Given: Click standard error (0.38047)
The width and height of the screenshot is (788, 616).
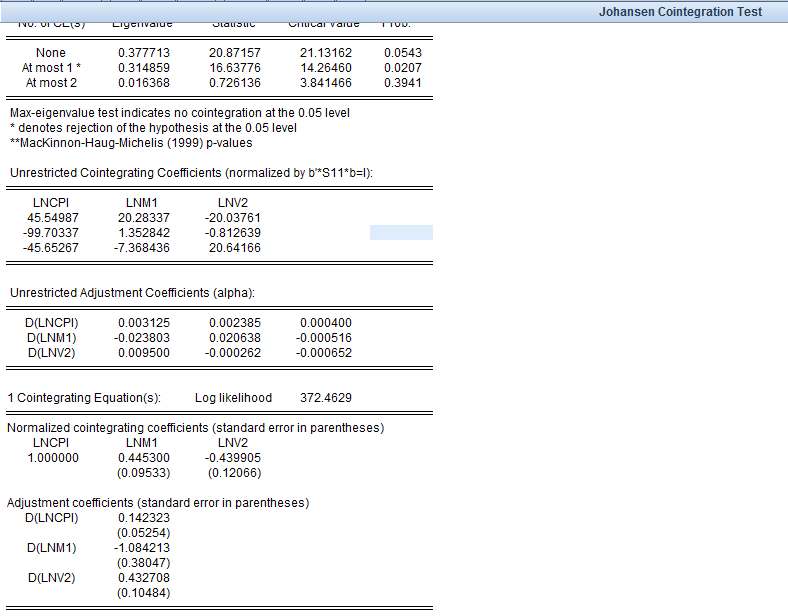Looking at the screenshot, I should [144, 563].
